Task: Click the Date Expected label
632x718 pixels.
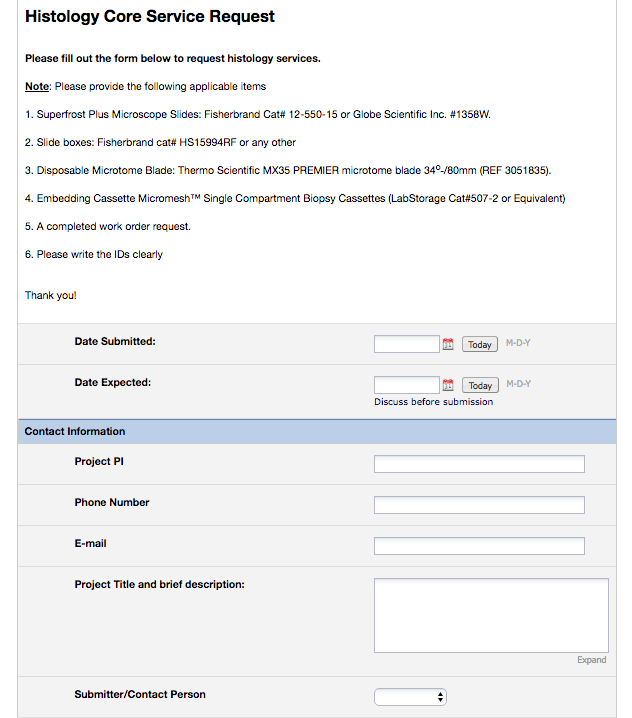Action: click(x=113, y=383)
